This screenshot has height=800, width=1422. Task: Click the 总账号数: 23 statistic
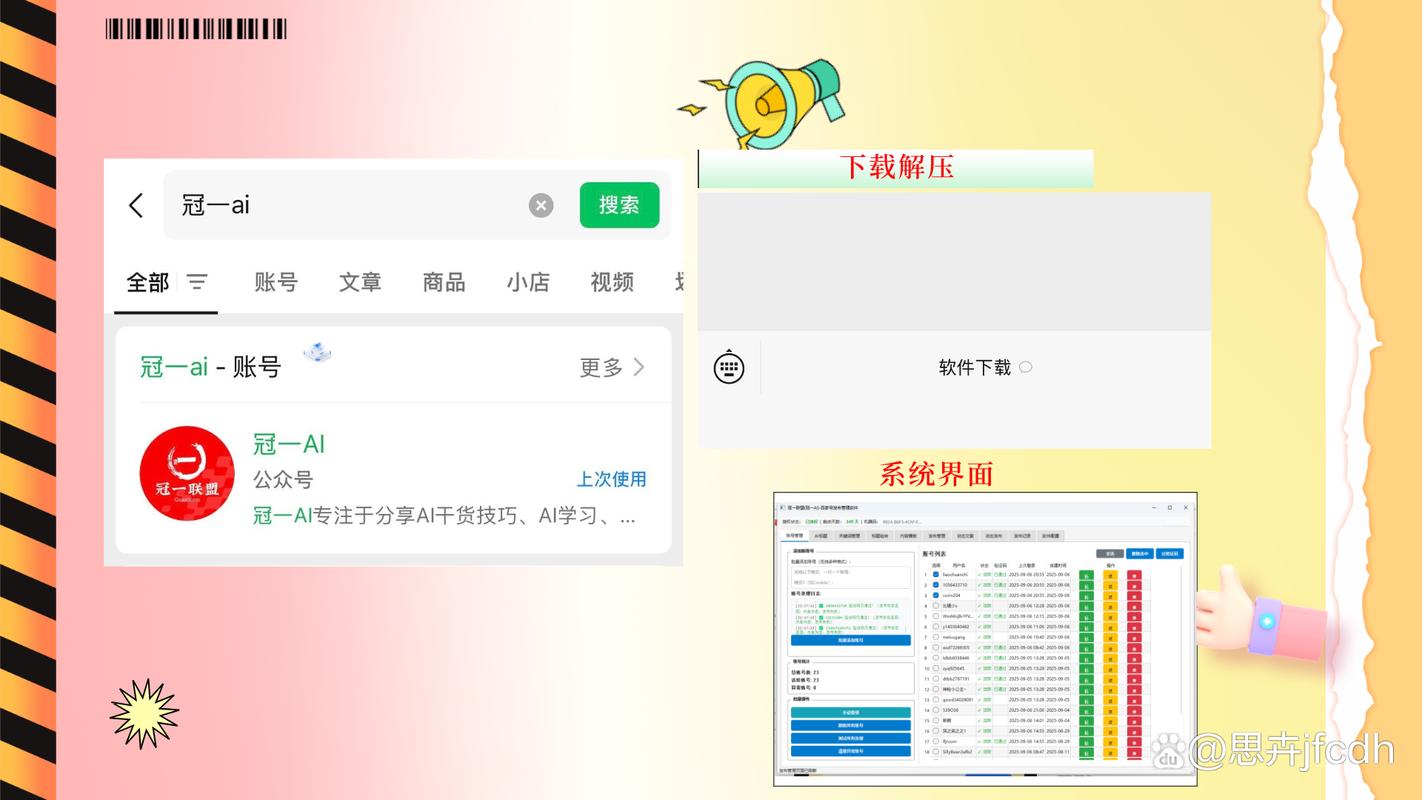[x=806, y=673]
